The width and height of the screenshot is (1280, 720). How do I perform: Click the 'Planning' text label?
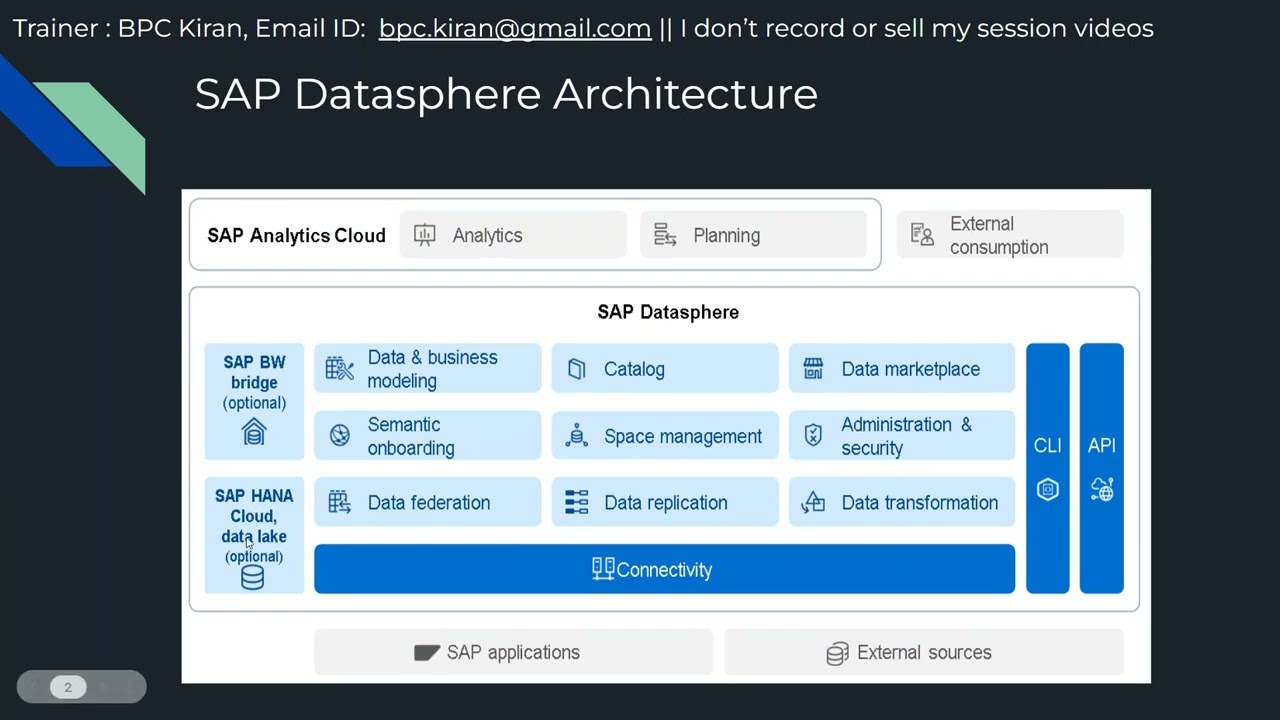pyautogui.click(x=726, y=235)
